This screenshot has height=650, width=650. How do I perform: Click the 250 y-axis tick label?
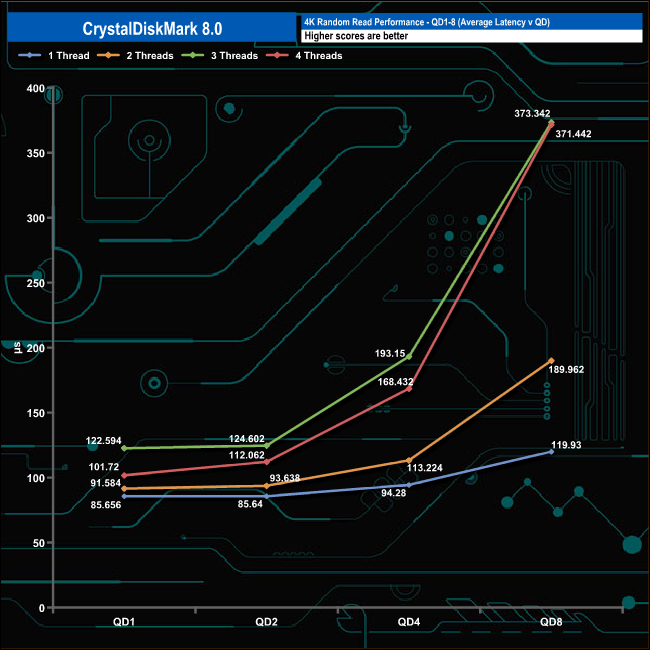coord(36,283)
